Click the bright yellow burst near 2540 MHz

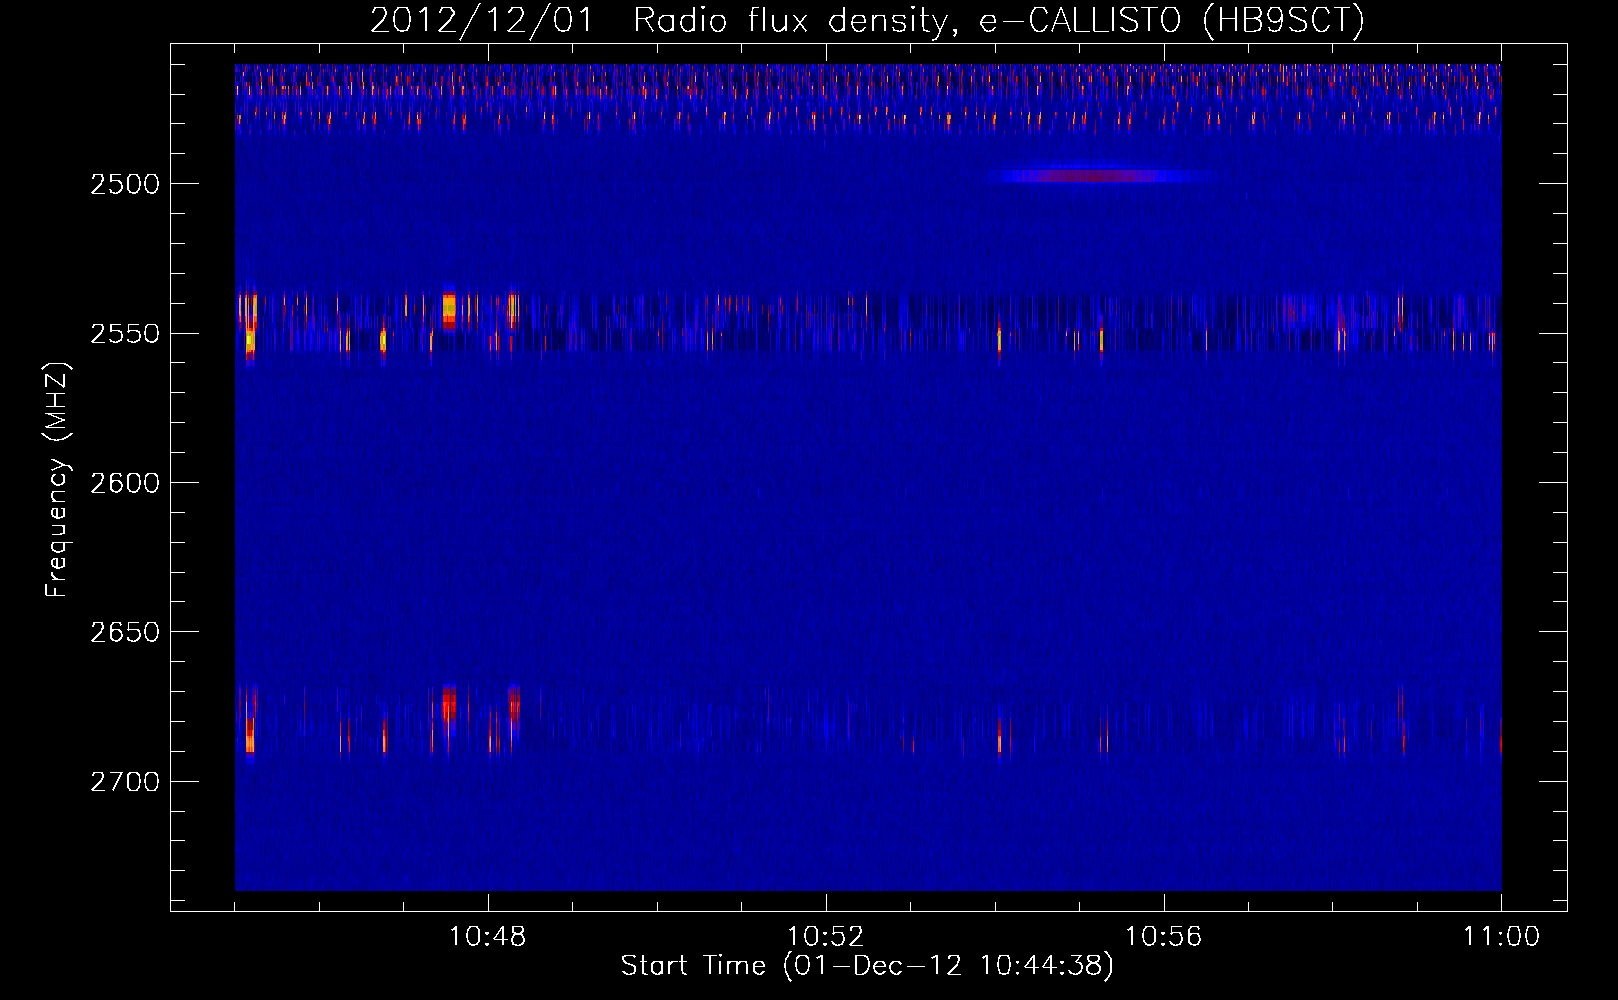pyautogui.click(x=449, y=309)
